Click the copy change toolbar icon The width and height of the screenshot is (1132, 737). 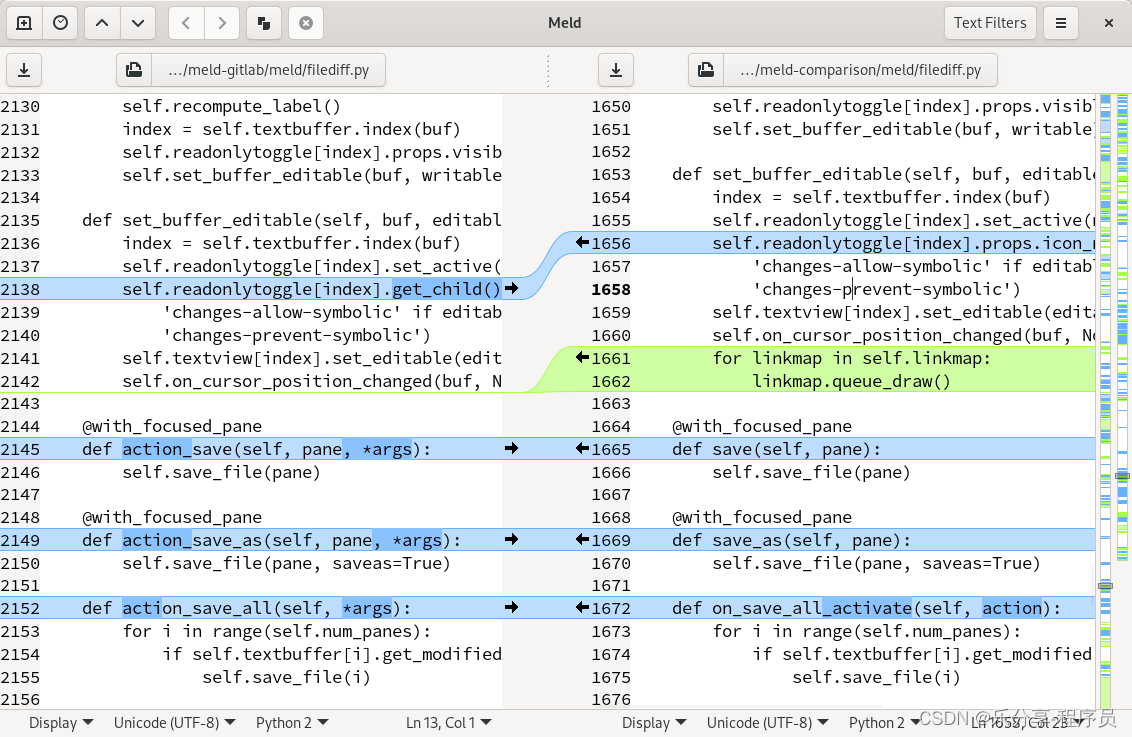pos(264,23)
